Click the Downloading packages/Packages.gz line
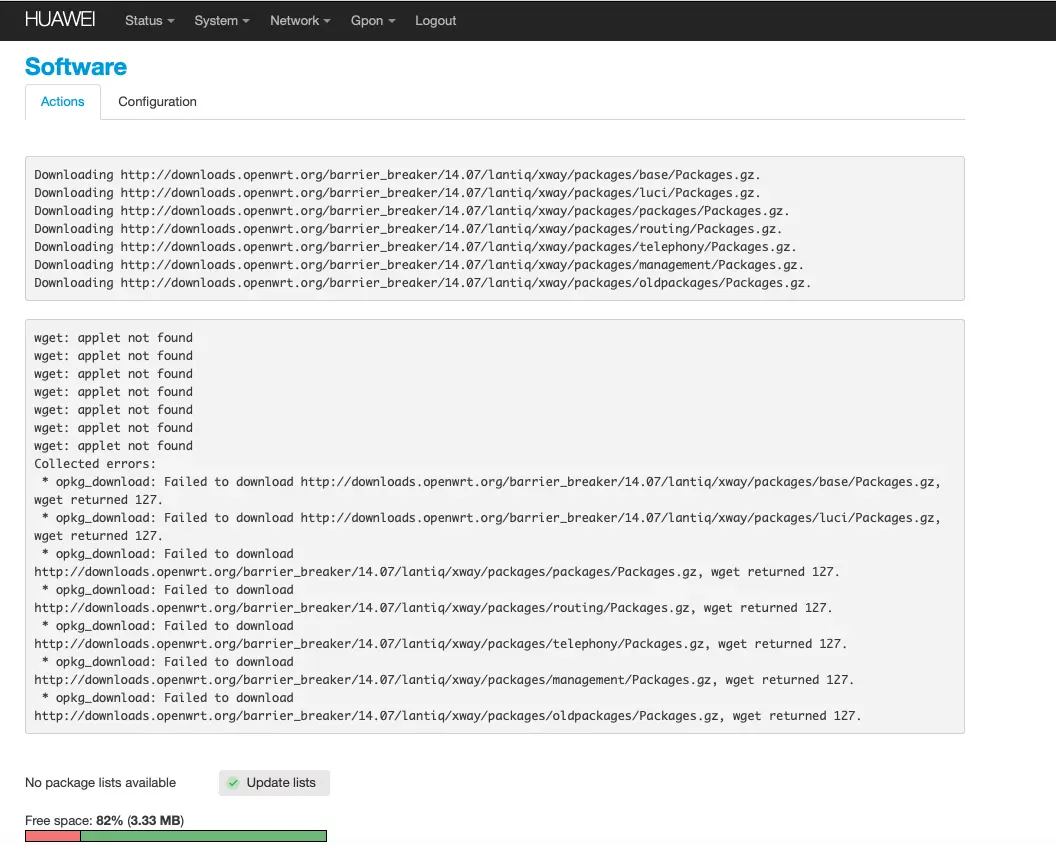This screenshot has height=845, width=1056. tap(411, 211)
